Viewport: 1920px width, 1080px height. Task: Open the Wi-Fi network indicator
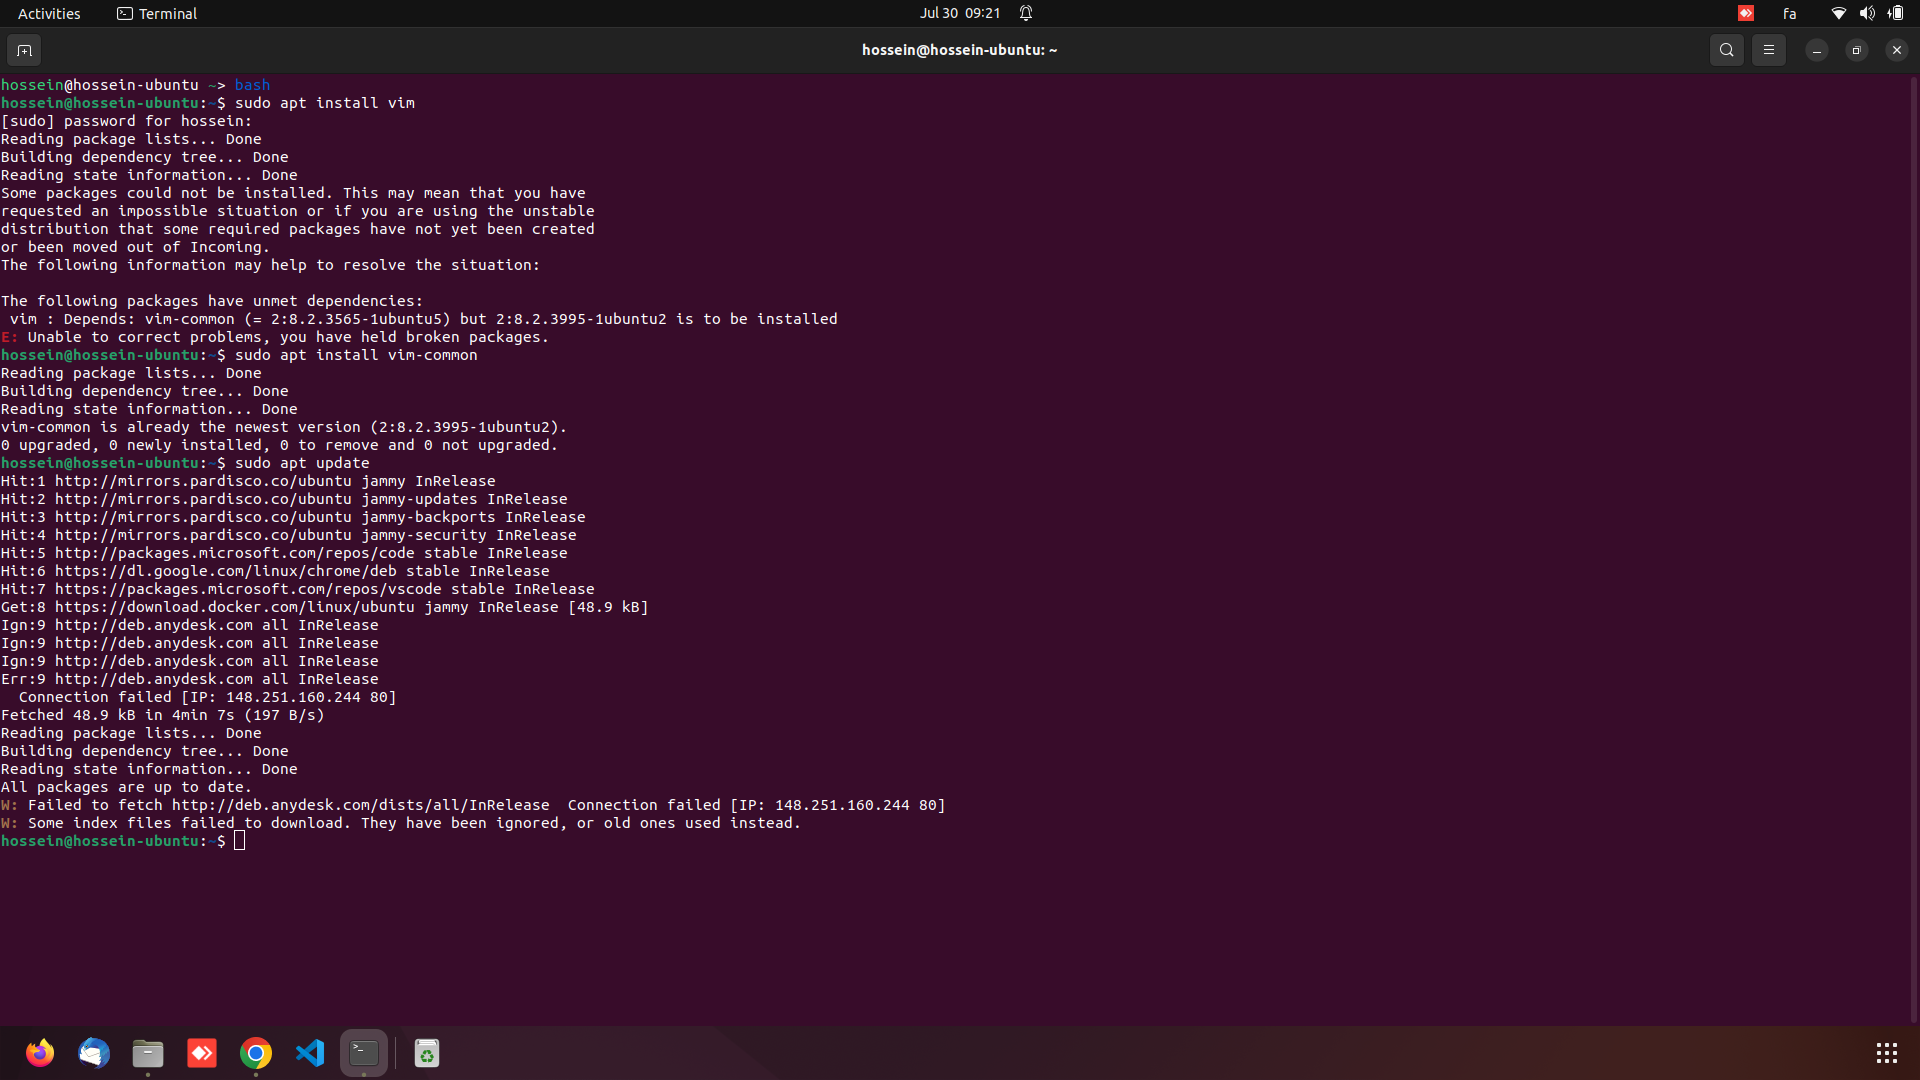pos(1838,13)
